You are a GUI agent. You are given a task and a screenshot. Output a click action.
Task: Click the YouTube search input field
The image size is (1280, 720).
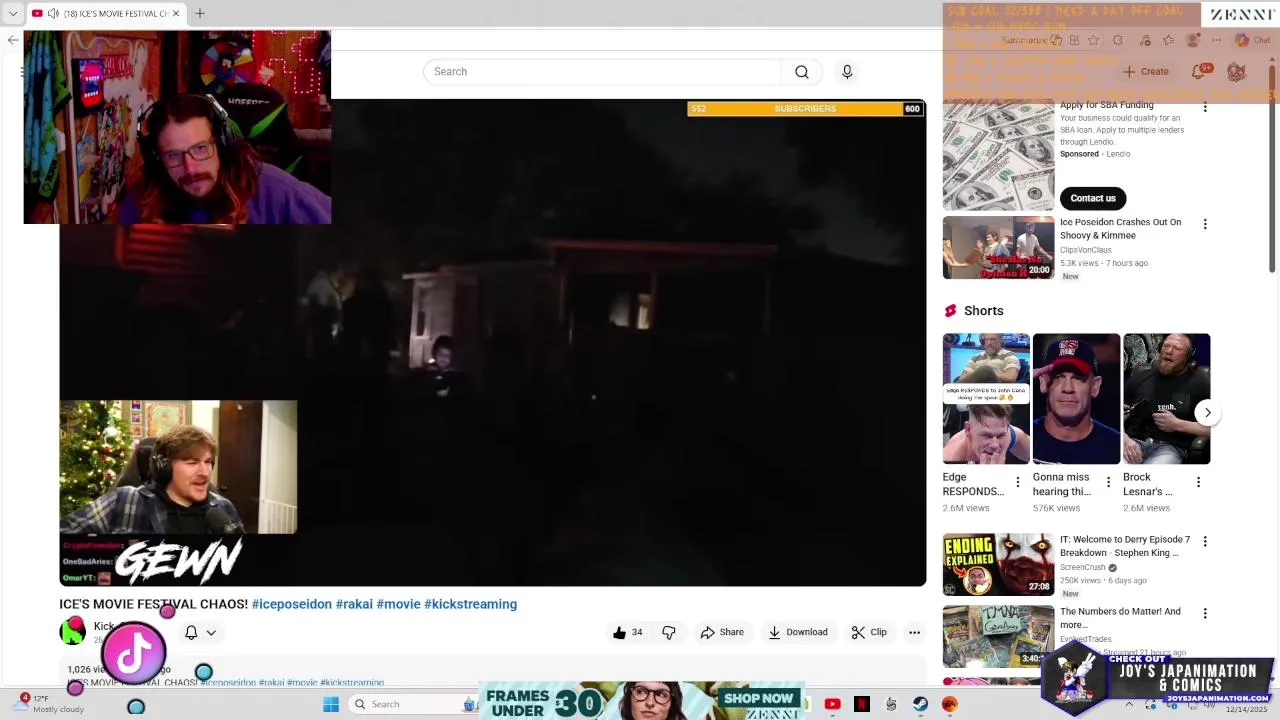point(602,72)
